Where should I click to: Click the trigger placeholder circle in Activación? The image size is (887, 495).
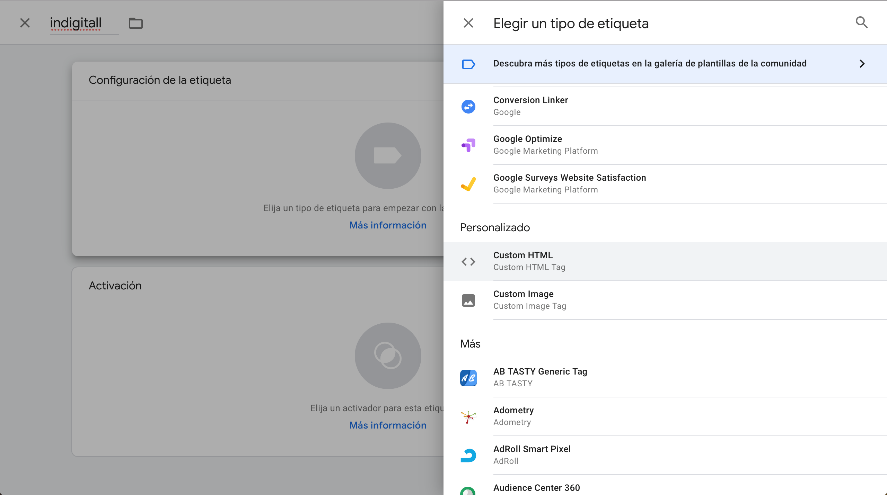tap(387, 355)
